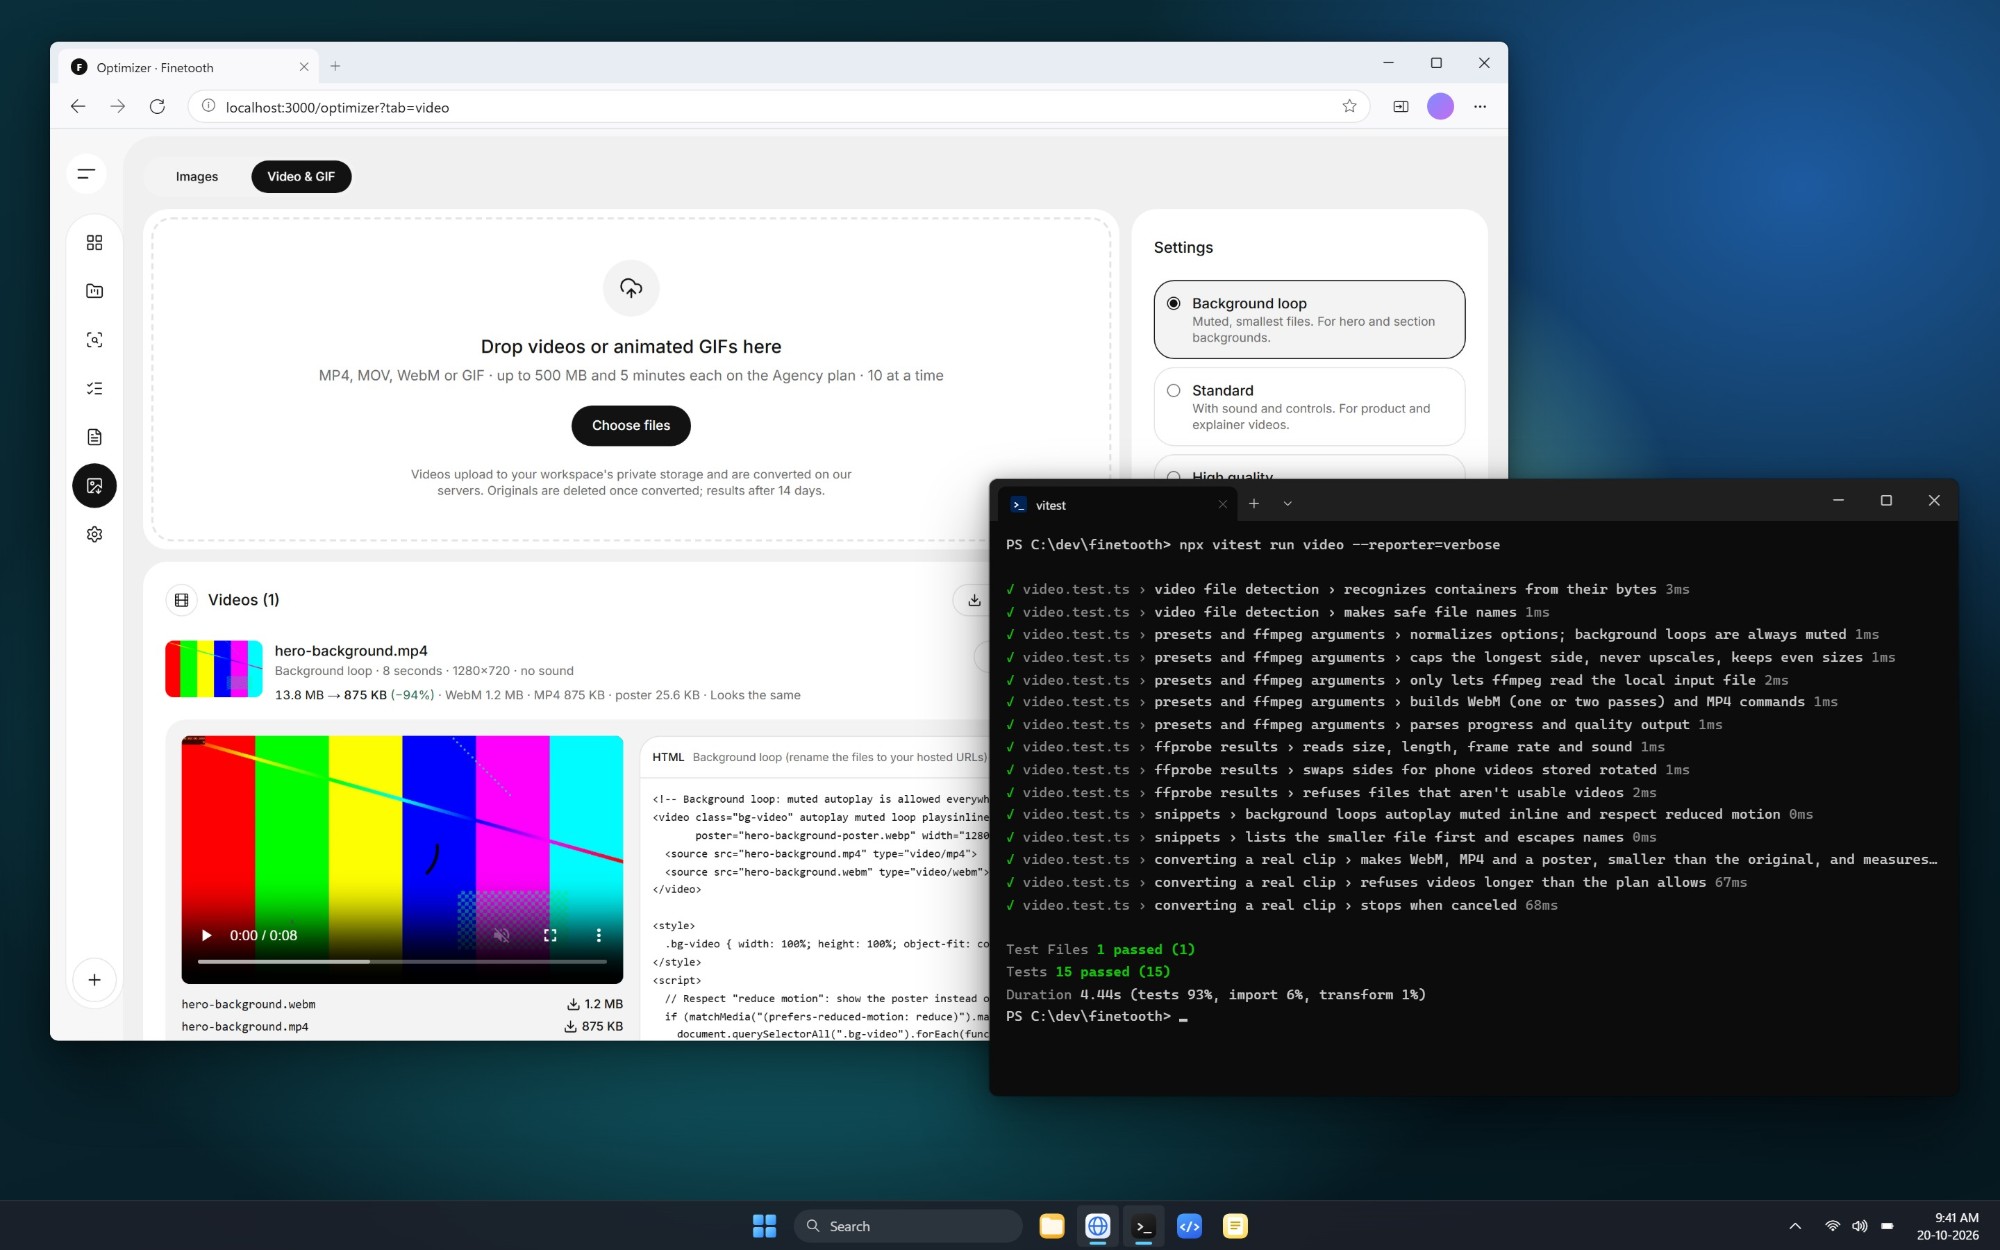Open the settings gear in sidebar
The height and width of the screenshot is (1250, 2000).
(94, 535)
